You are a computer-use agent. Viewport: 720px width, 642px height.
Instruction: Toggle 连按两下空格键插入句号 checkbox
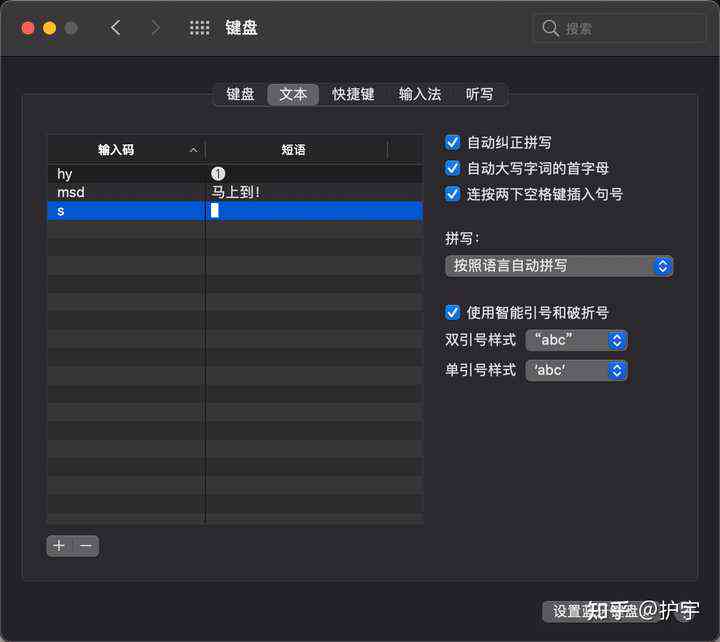(x=452, y=194)
